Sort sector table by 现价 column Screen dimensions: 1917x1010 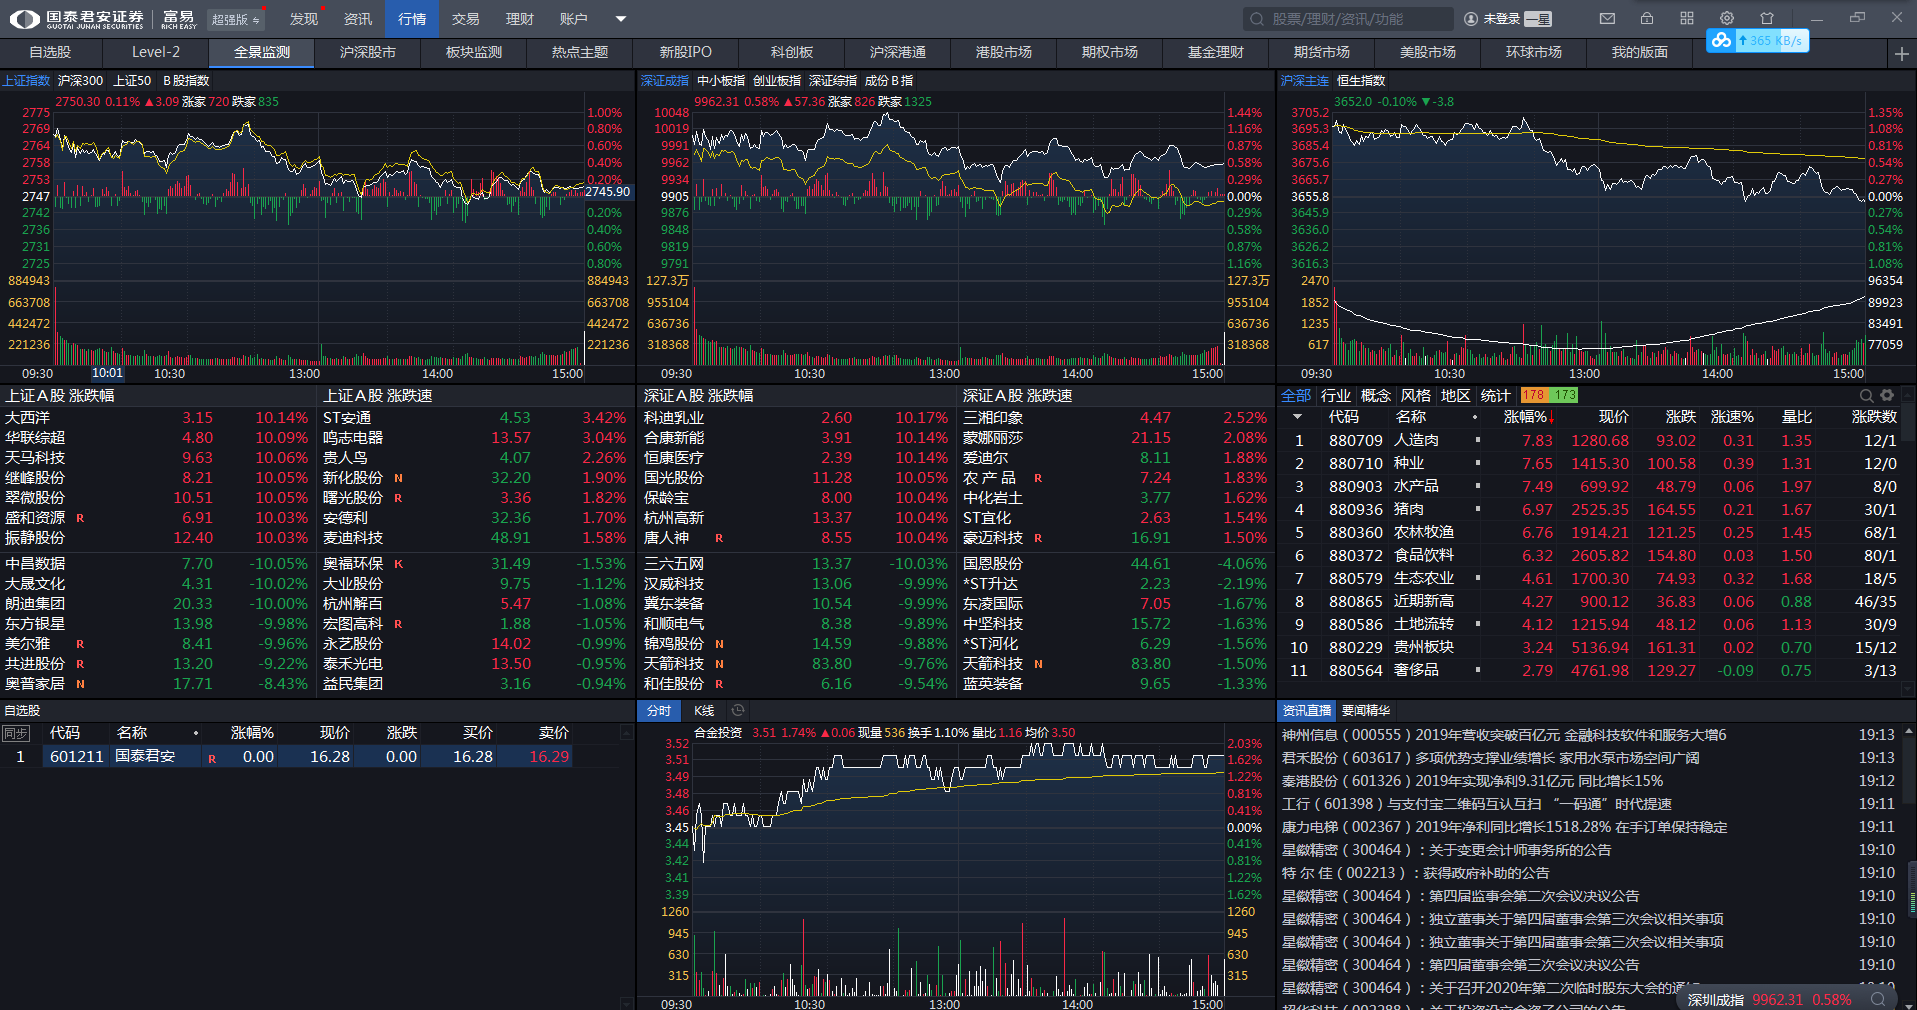click(x=1614, y=417)
